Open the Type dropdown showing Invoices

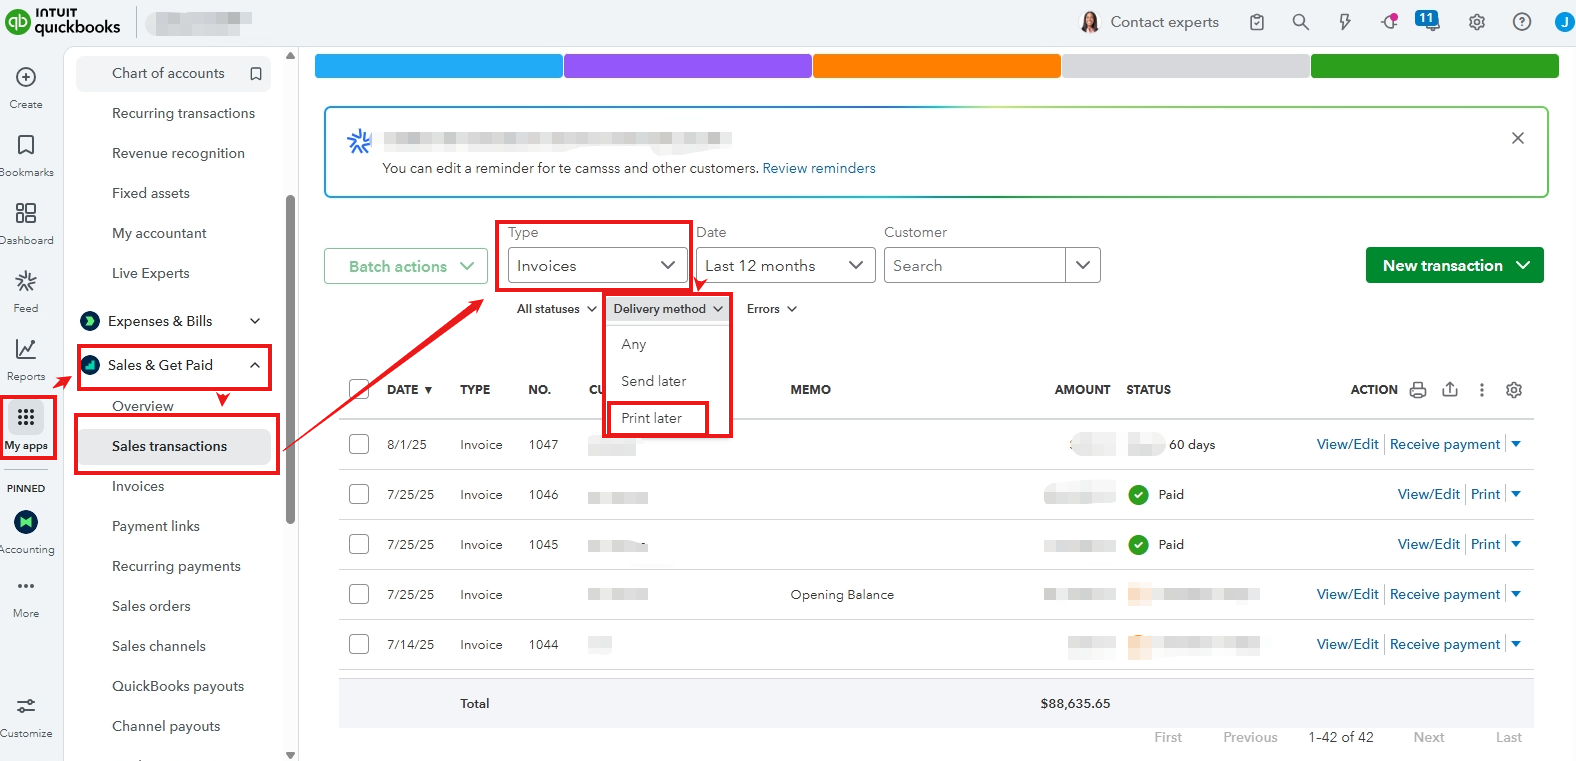(597, 266)
